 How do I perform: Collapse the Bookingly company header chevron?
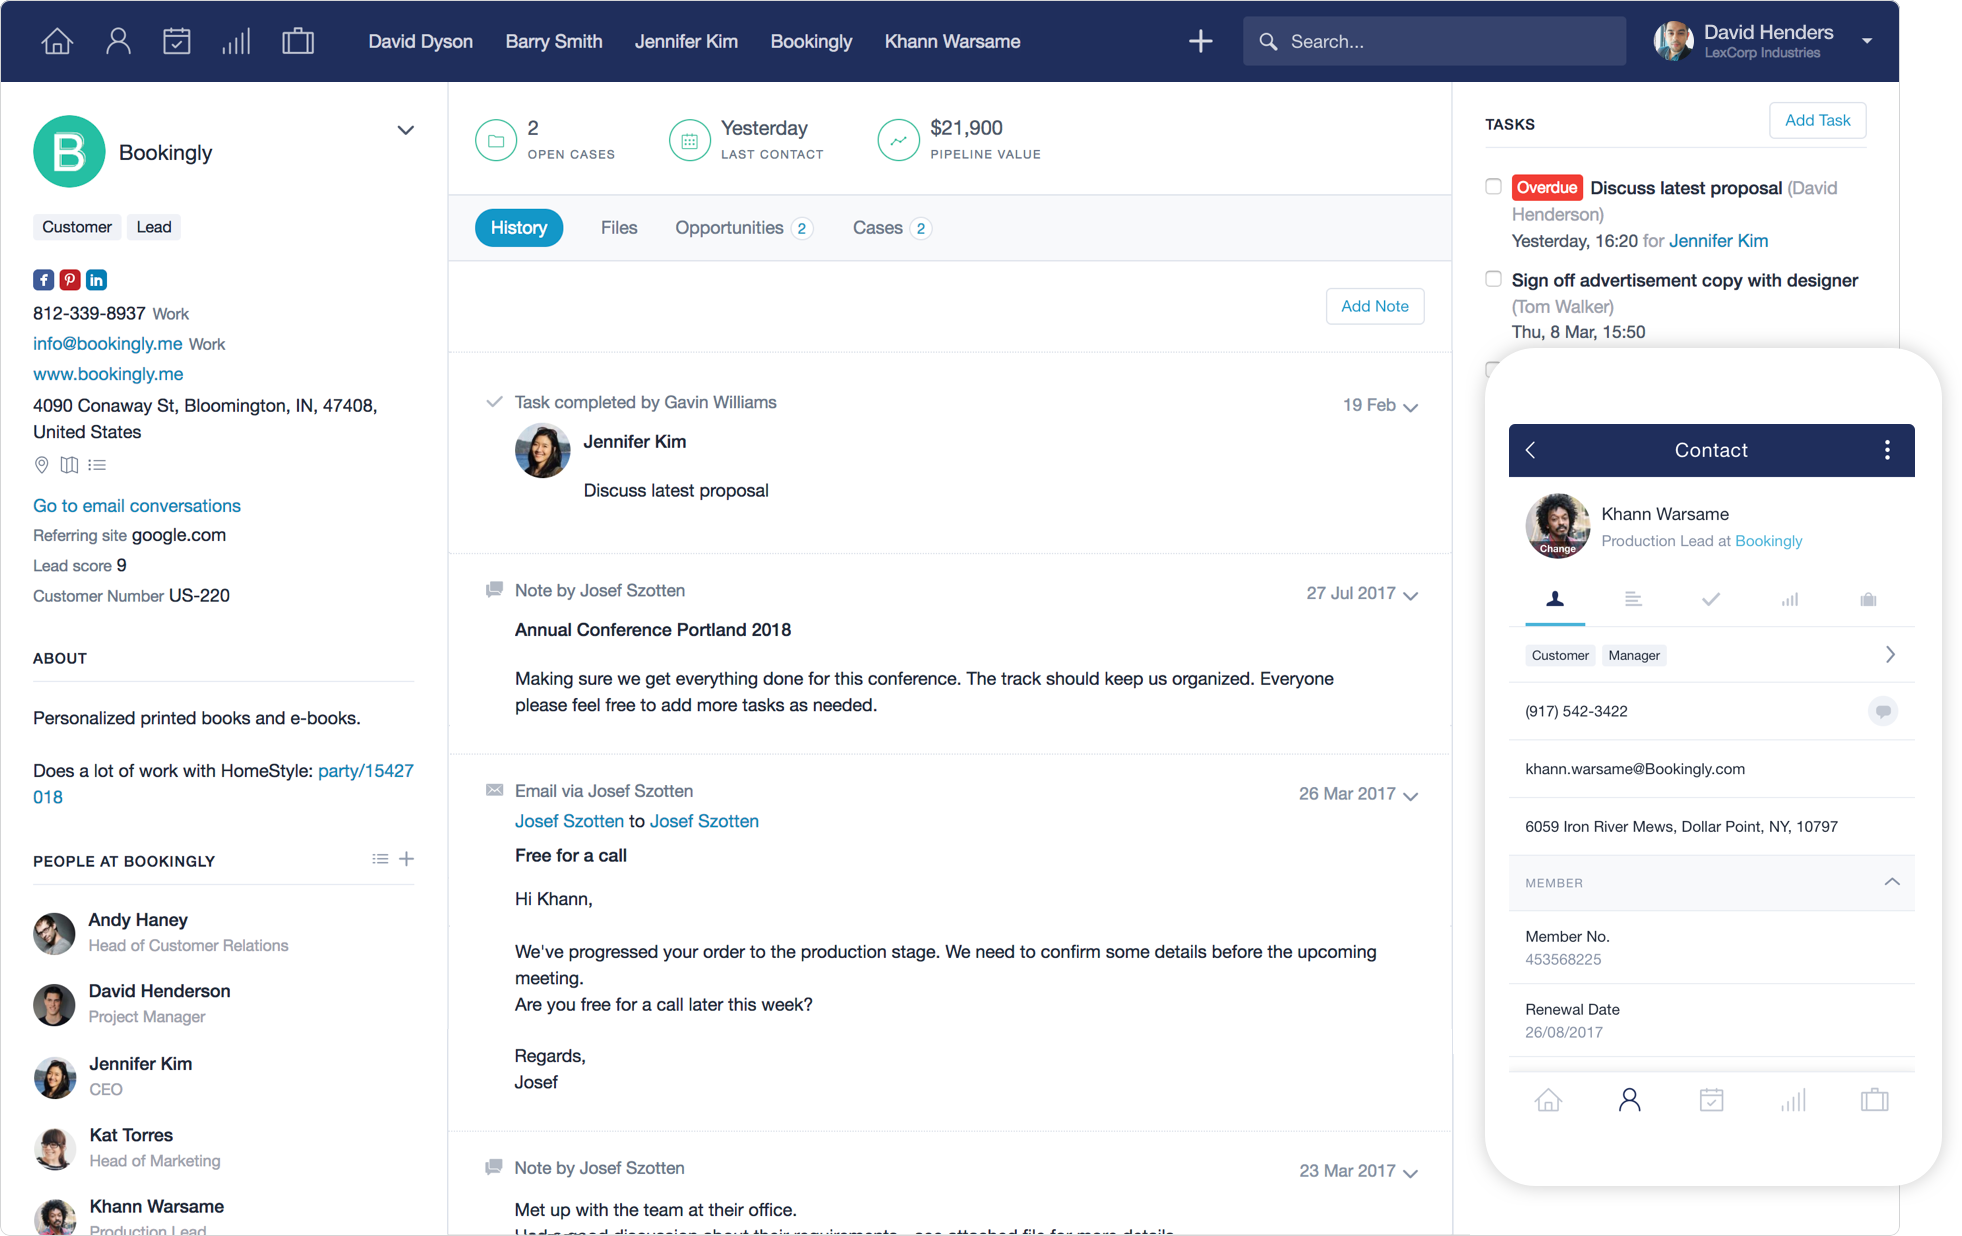(x=406, y=130)
